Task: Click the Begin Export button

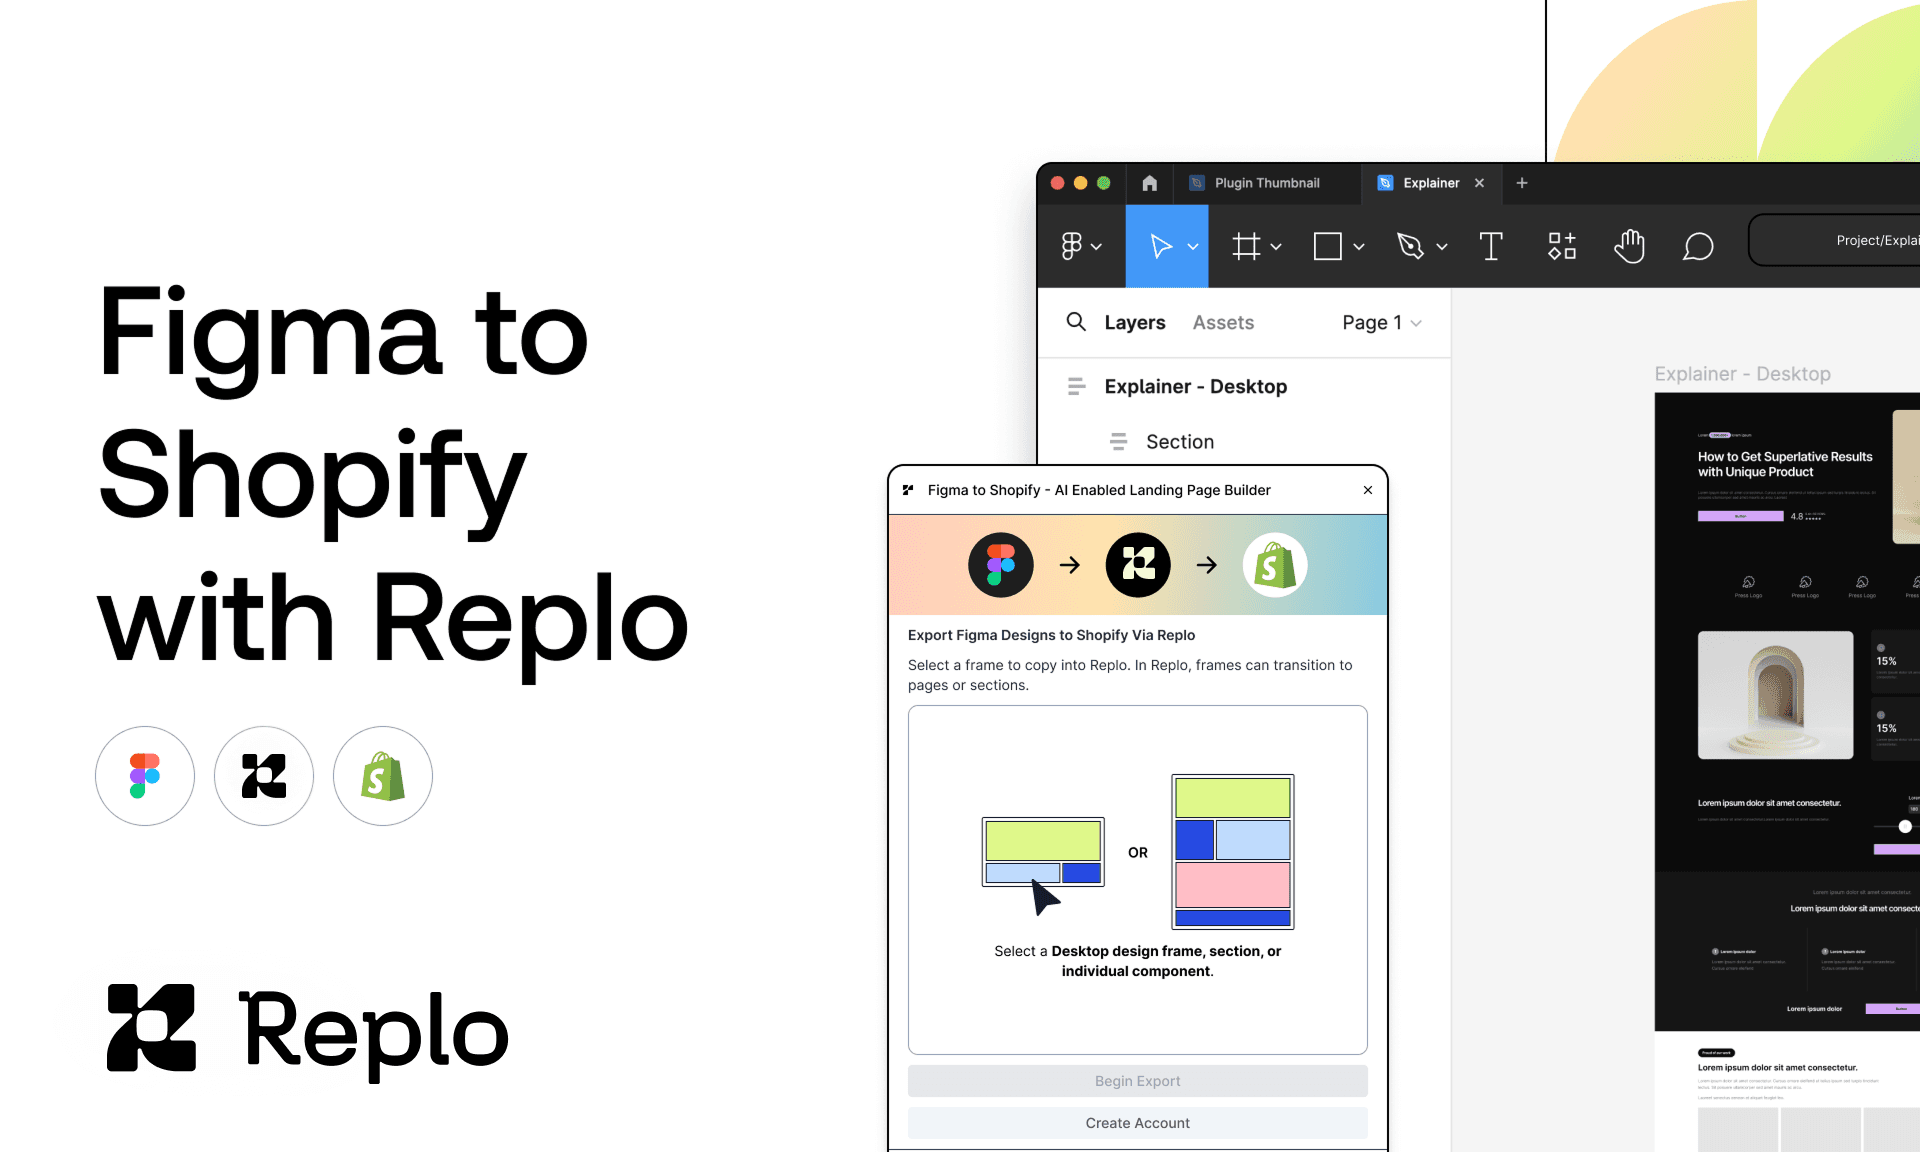Action: tap(1138, 1081)
